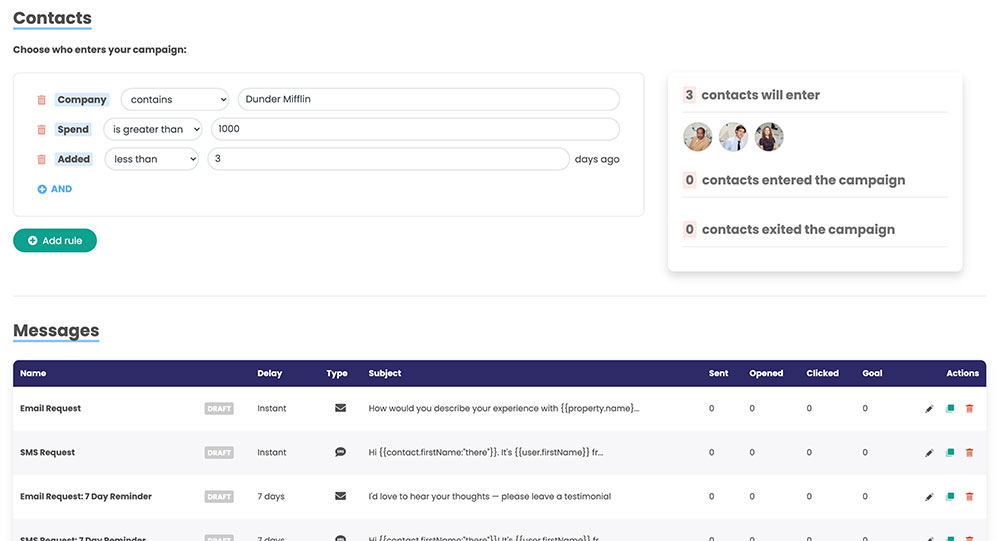Edit the Email Request message with pencil icon
Image resolution: width=1000 pixels, height=541 pixels.
point(929,408)
